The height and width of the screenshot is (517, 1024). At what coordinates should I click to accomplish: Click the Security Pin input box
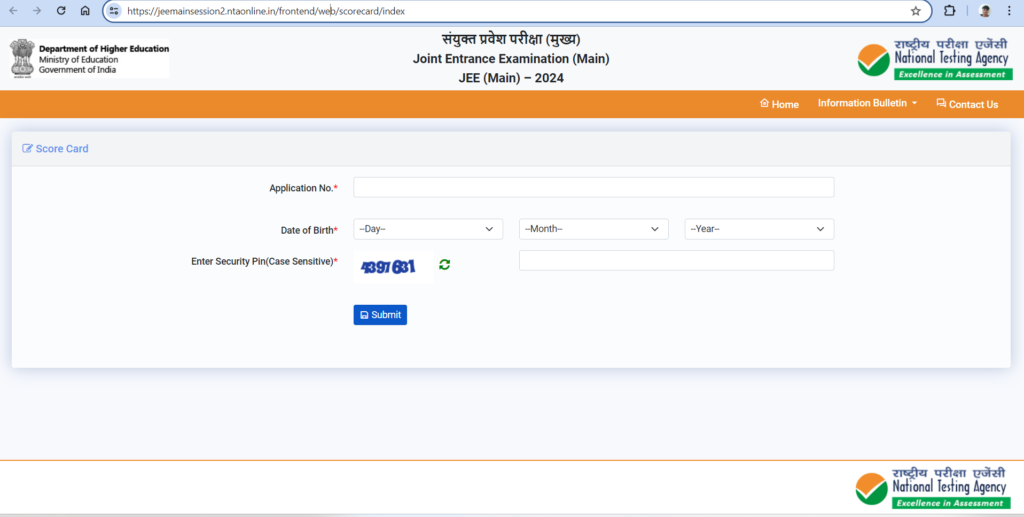(676, 261)
